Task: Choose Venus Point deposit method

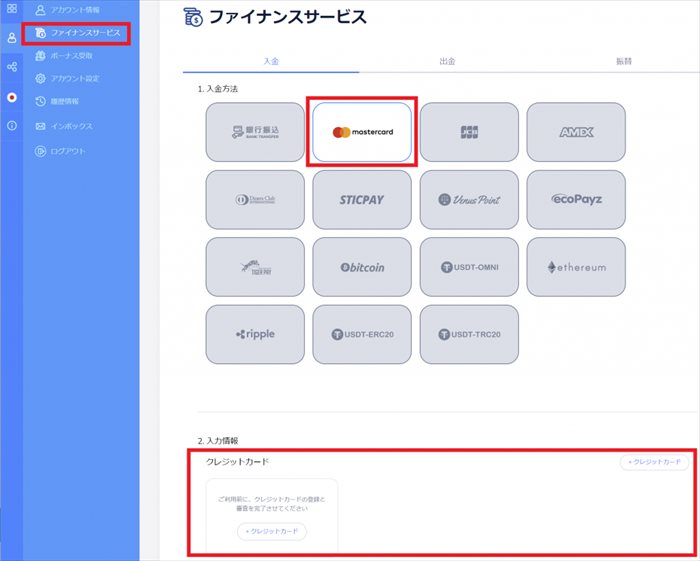Action: point(469,199)
